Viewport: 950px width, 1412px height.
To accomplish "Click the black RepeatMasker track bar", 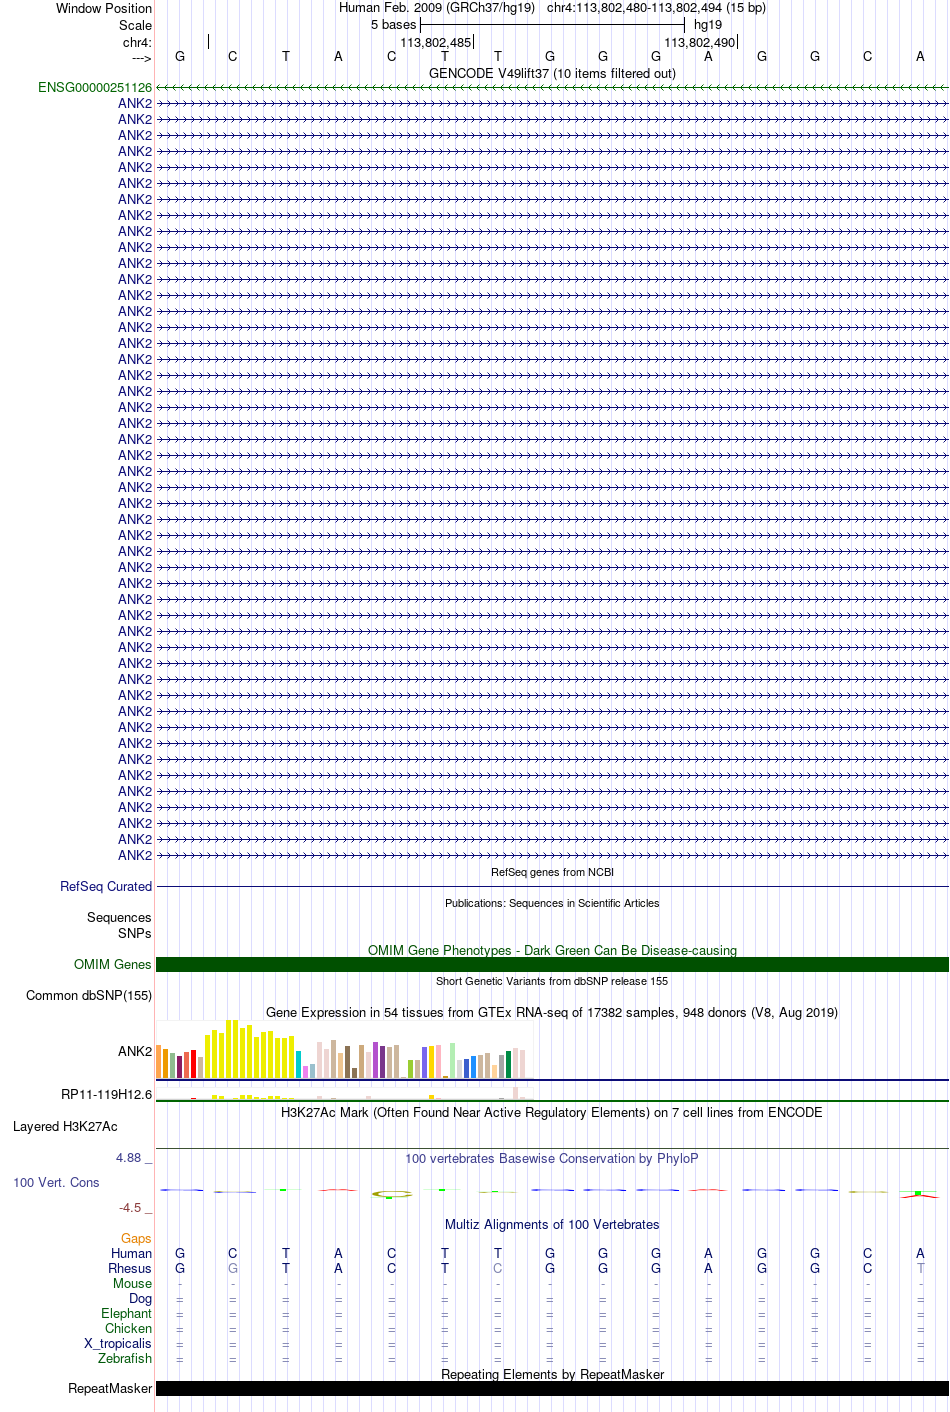I will 552,1388.
